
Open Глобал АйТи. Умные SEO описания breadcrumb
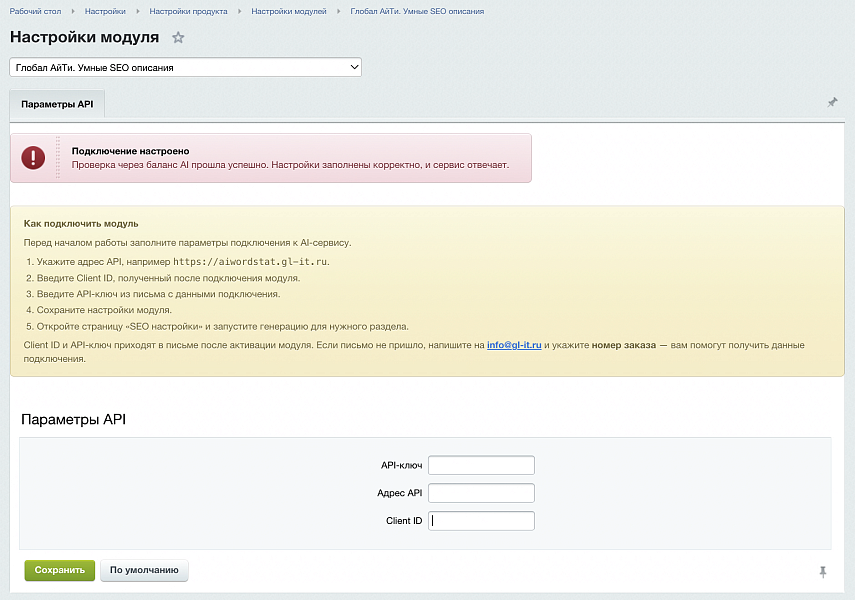click(x=417, y=11)
